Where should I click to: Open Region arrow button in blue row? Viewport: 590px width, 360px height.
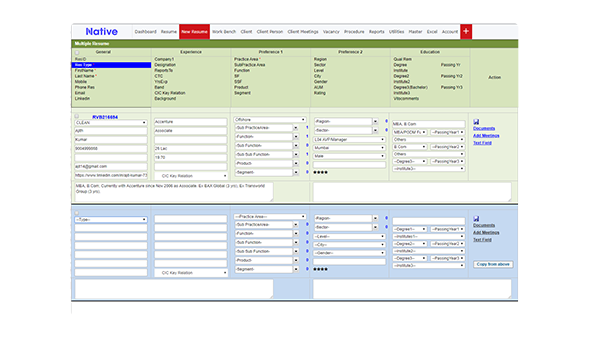point(375,218)
